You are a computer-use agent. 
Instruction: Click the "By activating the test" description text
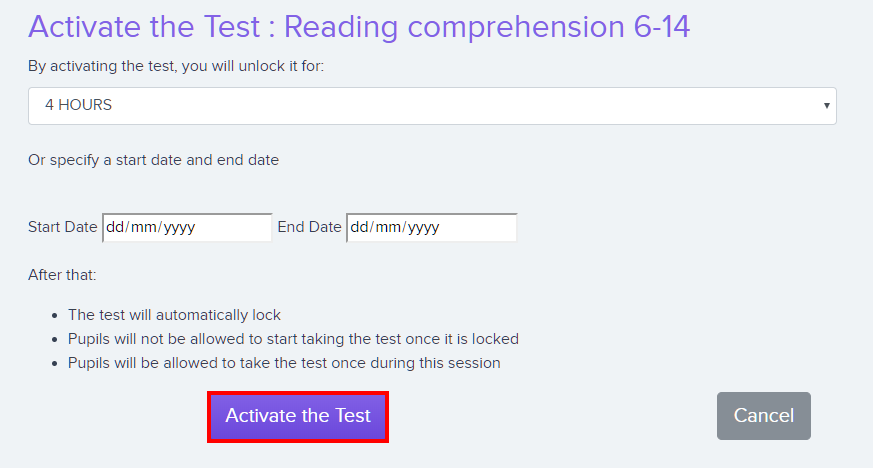(x=176, y=66)
